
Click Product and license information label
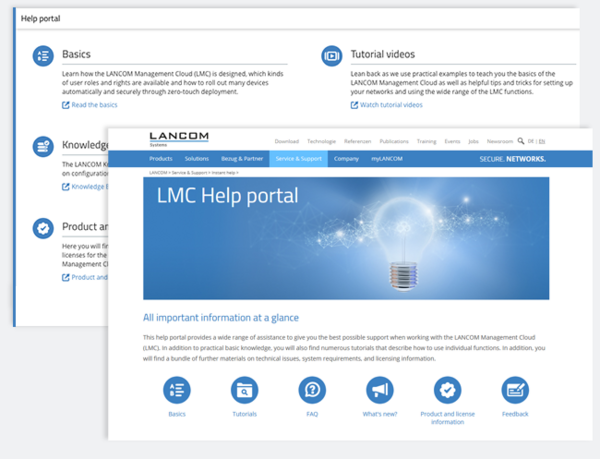coord(447,418)
